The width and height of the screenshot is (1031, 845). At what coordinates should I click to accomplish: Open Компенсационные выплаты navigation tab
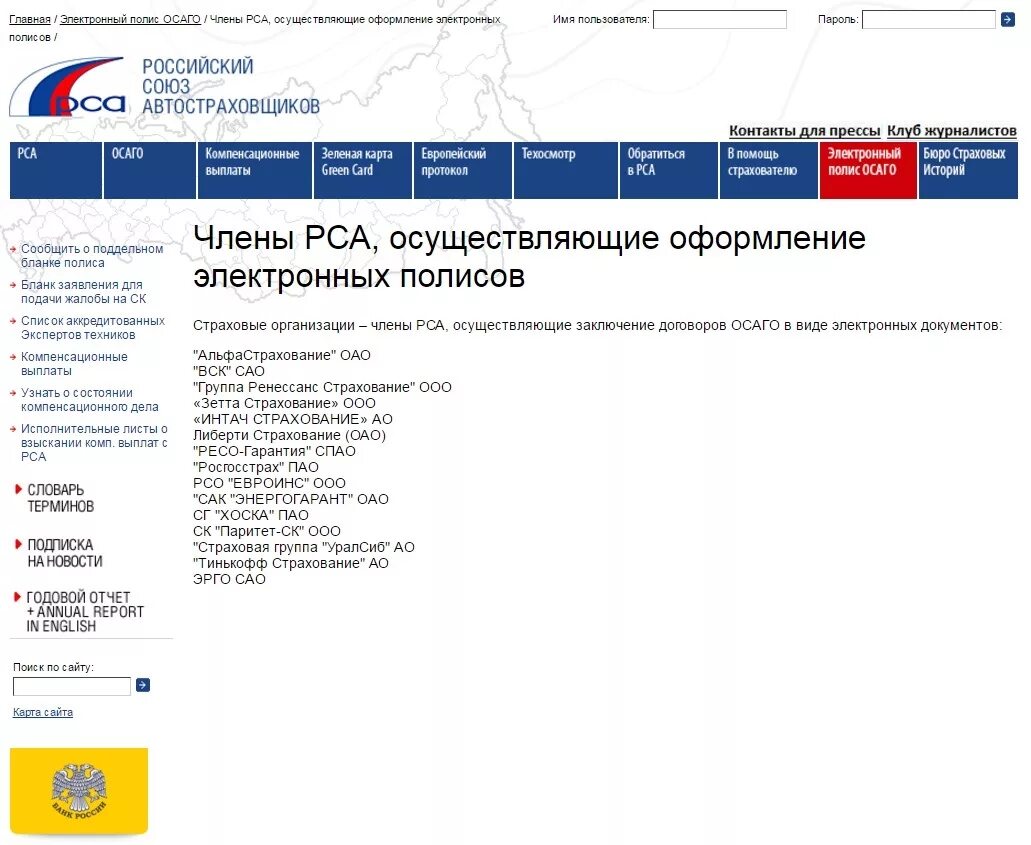point(255,170)
